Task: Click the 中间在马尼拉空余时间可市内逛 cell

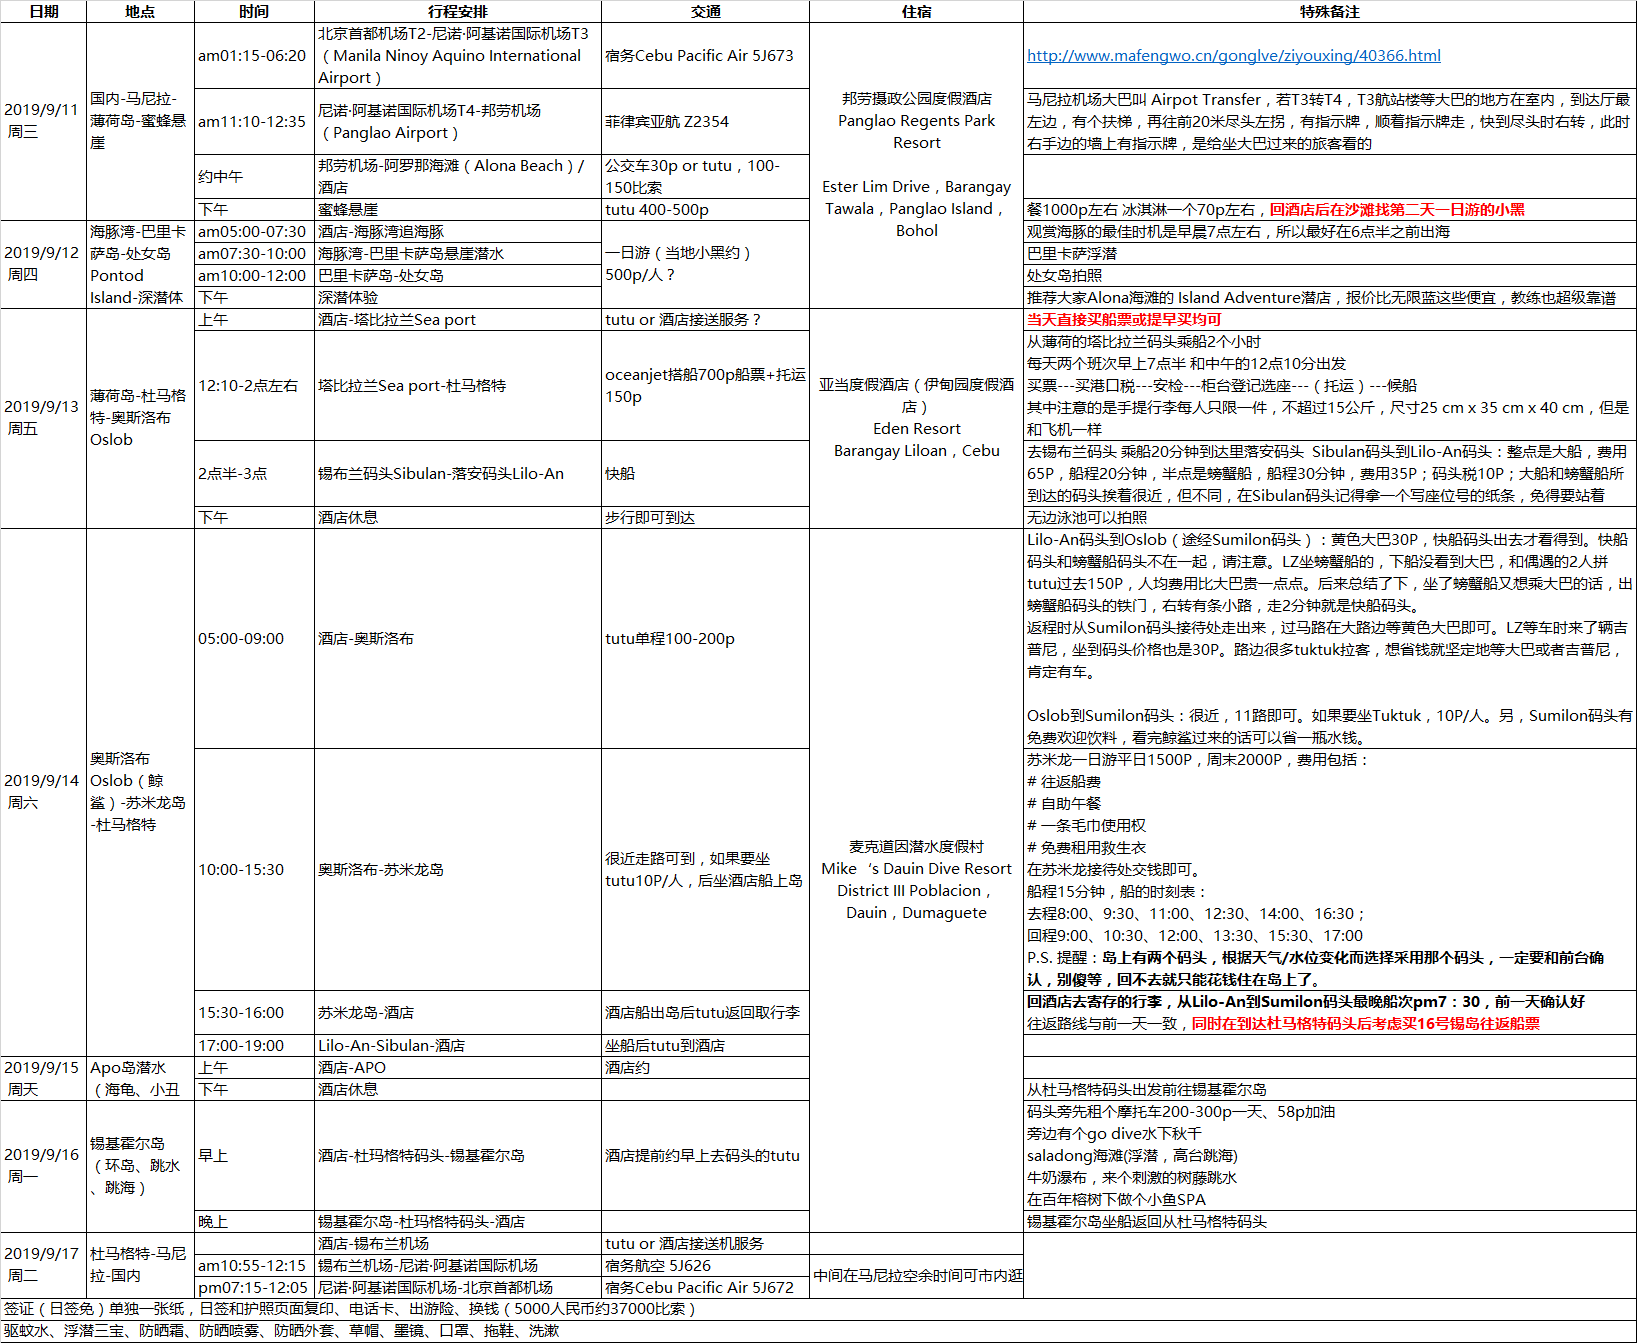Action: (916, 1276)
